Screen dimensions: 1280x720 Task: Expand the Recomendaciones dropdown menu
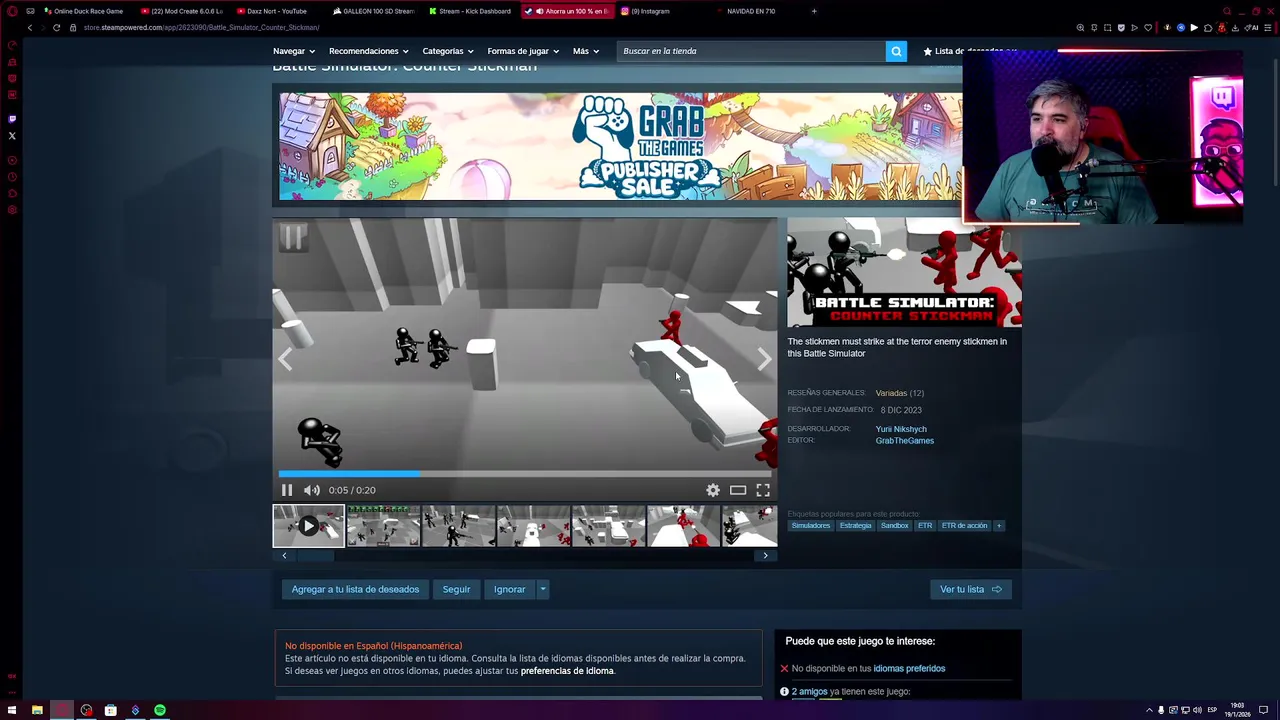pyautogui.click(x=369, y=51)
